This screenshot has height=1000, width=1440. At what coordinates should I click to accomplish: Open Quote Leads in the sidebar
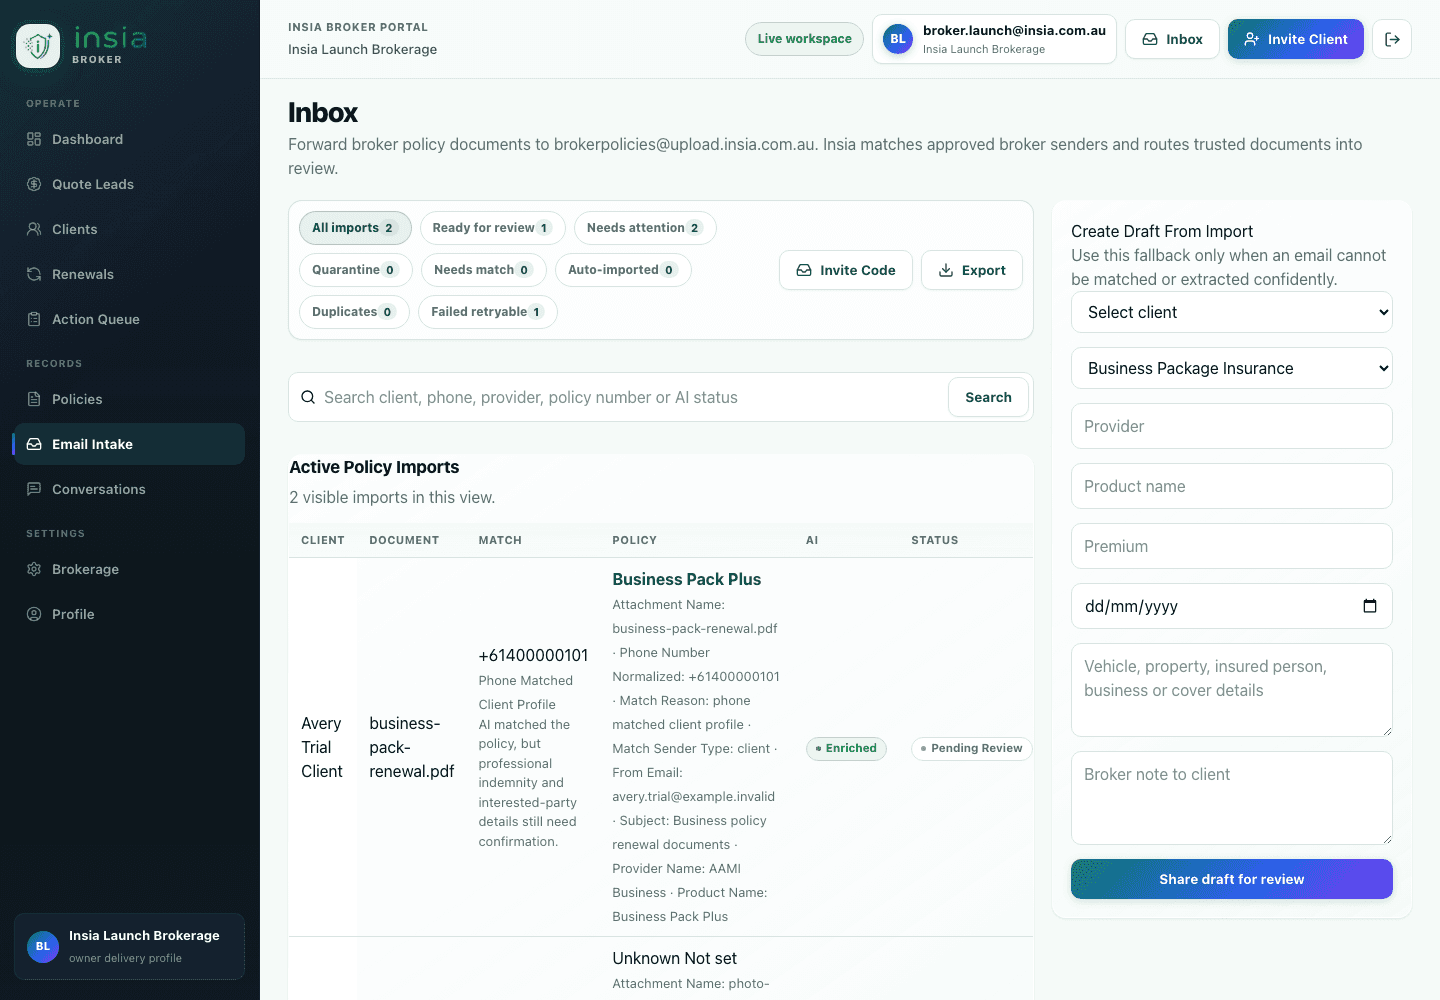coord(129,184)
